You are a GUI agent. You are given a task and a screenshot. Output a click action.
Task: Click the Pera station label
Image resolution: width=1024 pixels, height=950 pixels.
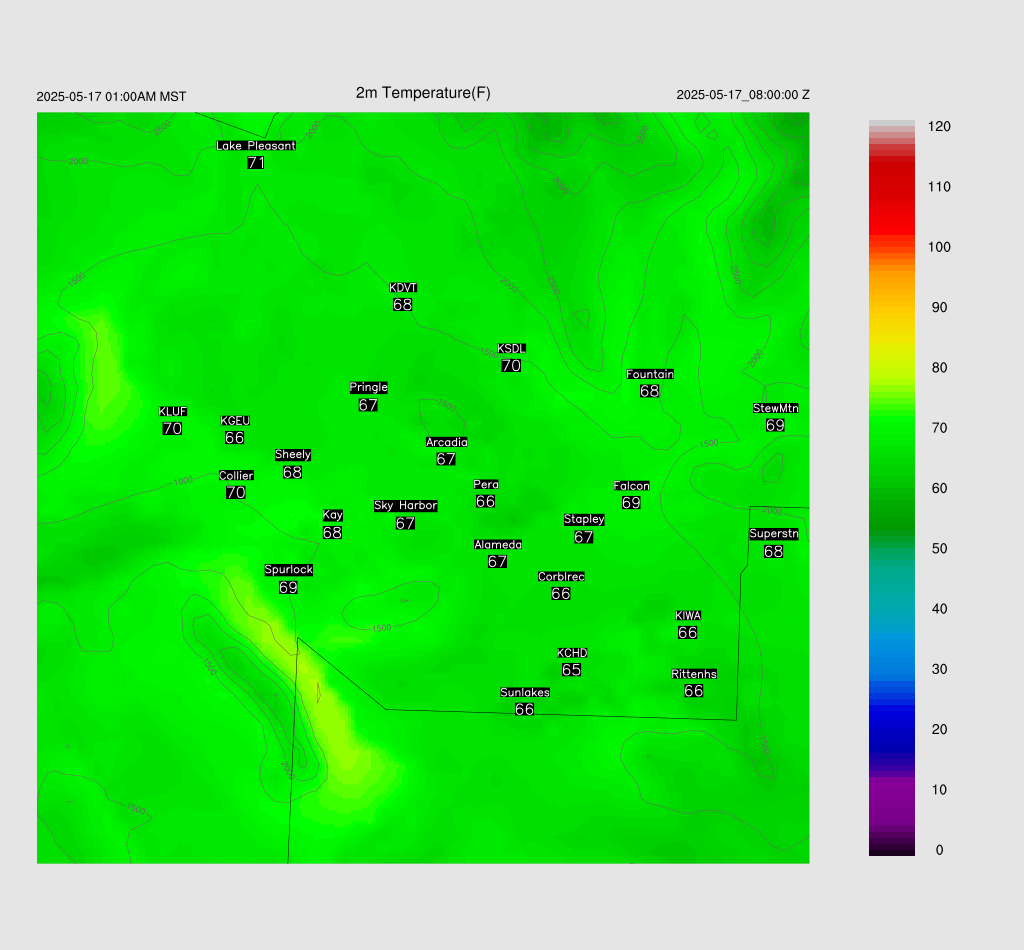[x=486, y=484]
